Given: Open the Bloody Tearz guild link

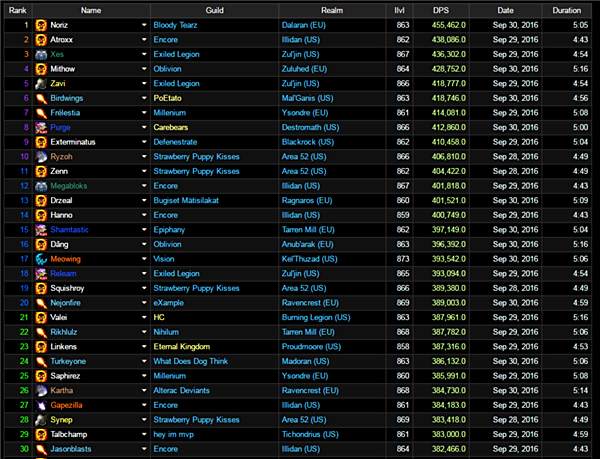Looking at the screenshot, I should 175,25.
